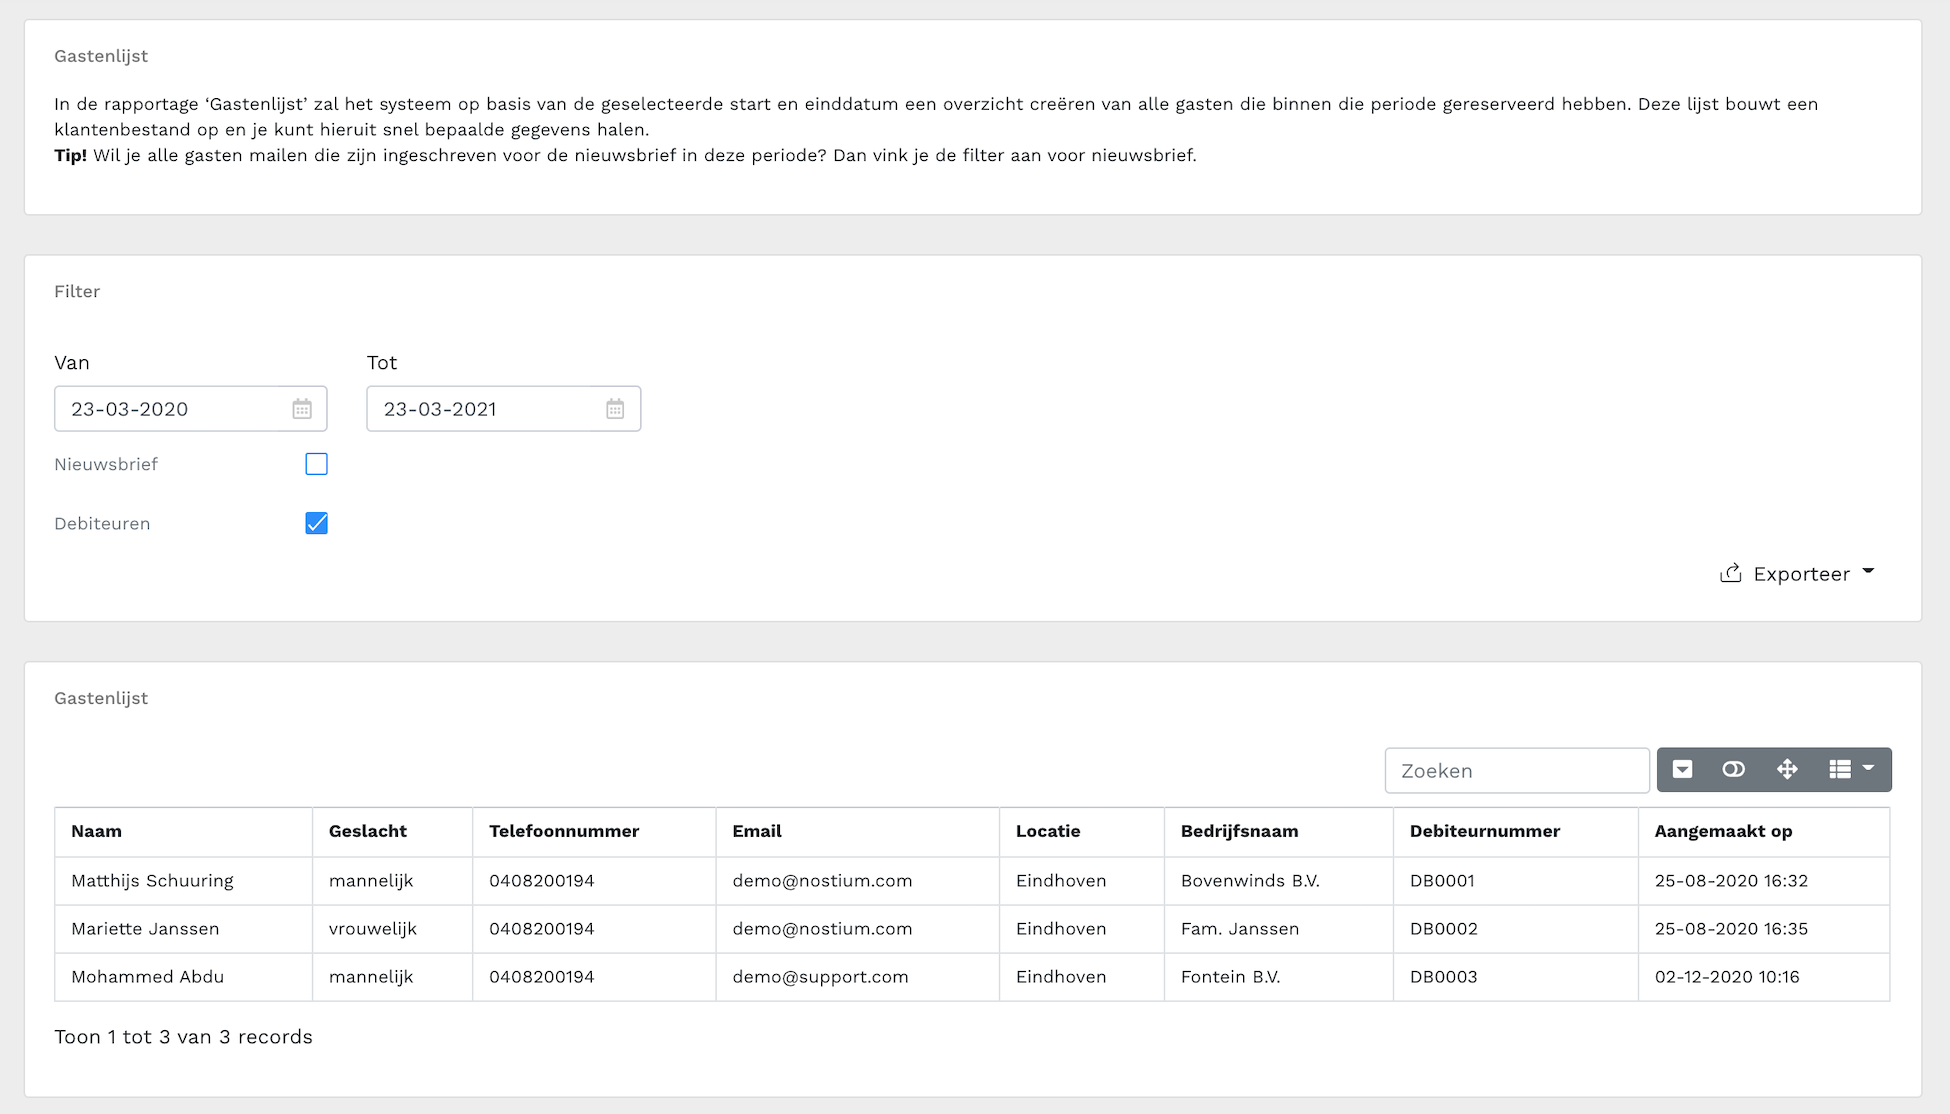The height and width of the screenshot is (1114, 1950).
Task: Open the calendar picker in Van field
Action: [302, 409]
